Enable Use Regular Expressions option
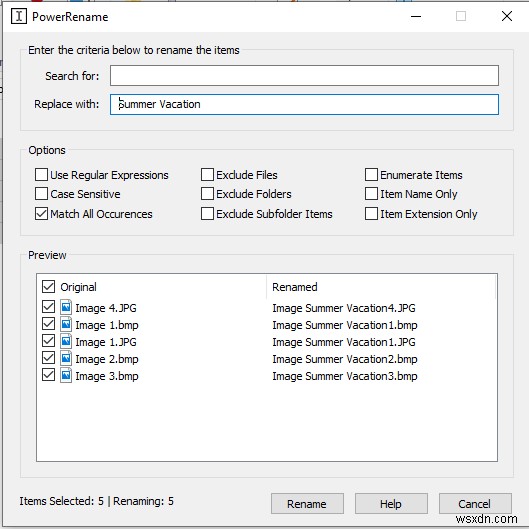 click(41, 175)
